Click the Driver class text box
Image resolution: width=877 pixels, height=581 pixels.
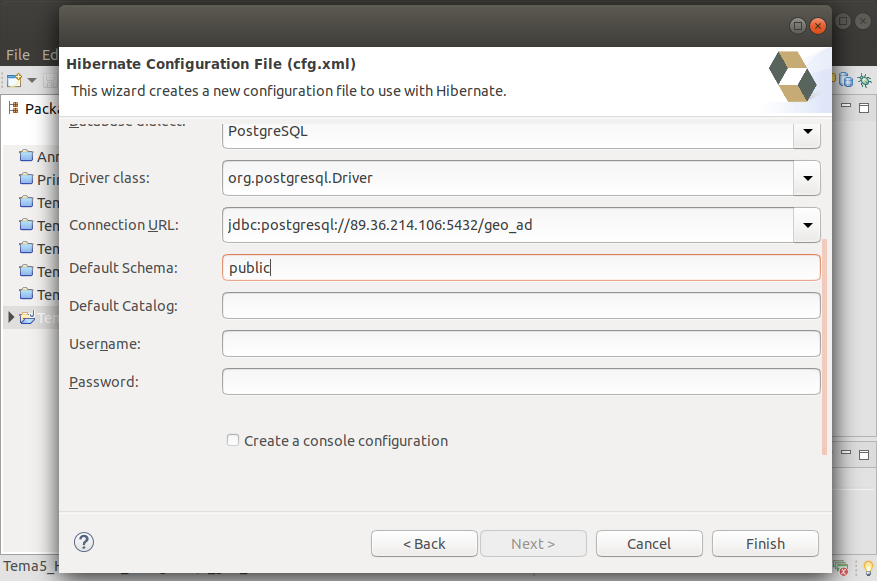pyautogui.click(x=508, y=178)
